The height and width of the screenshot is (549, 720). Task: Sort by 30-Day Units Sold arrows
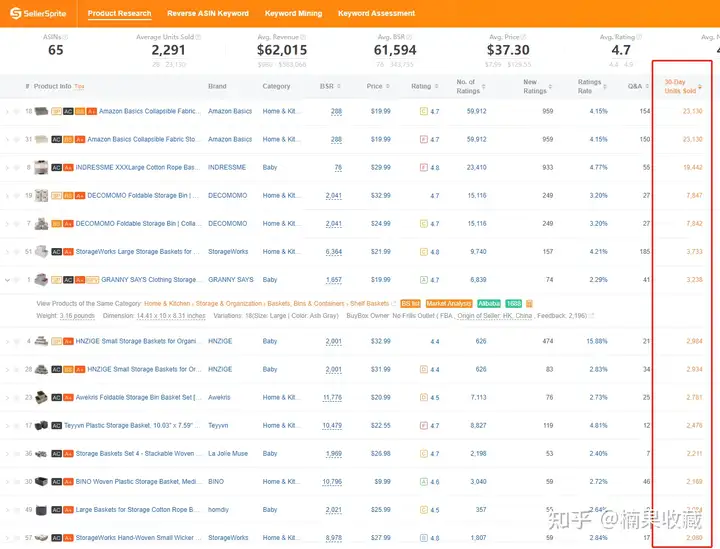pos(700,86)
